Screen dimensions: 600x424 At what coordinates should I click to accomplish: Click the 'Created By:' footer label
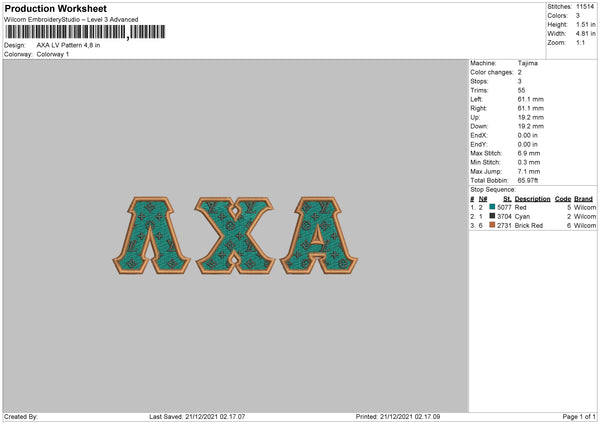click(21, 417)
